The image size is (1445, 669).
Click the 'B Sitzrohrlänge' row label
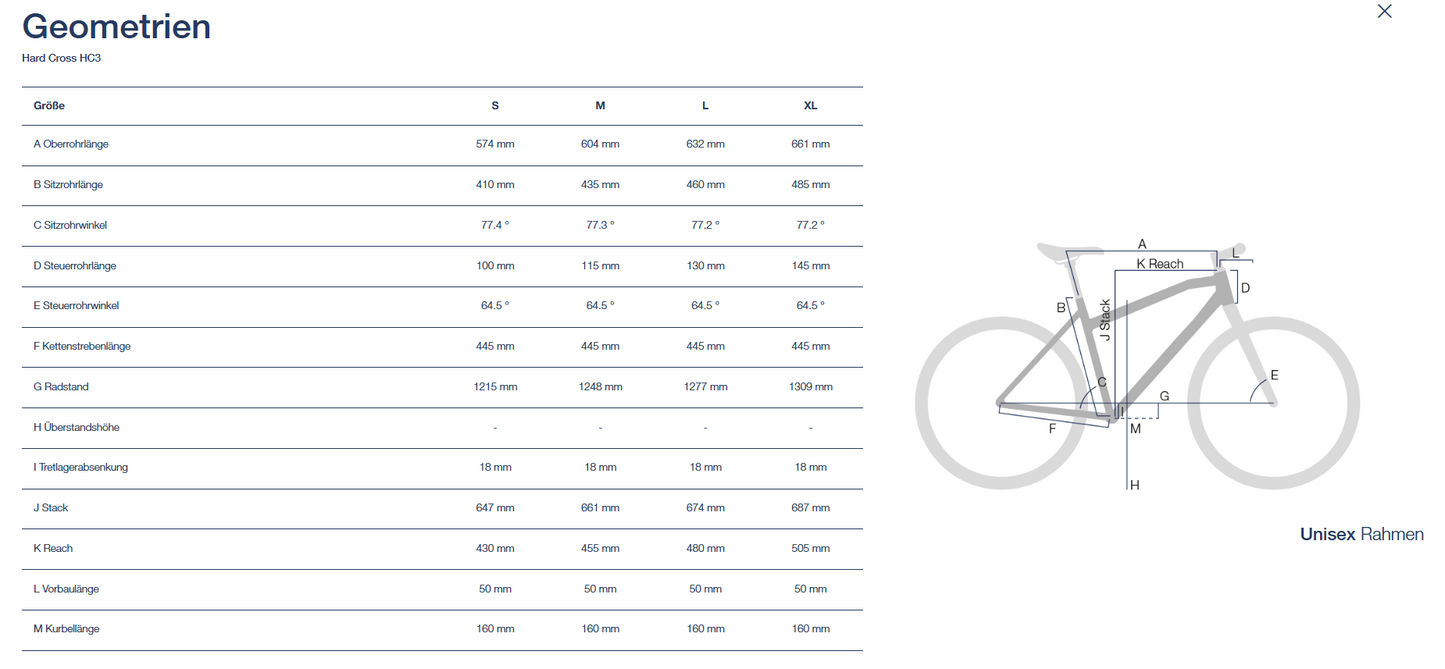68,185
